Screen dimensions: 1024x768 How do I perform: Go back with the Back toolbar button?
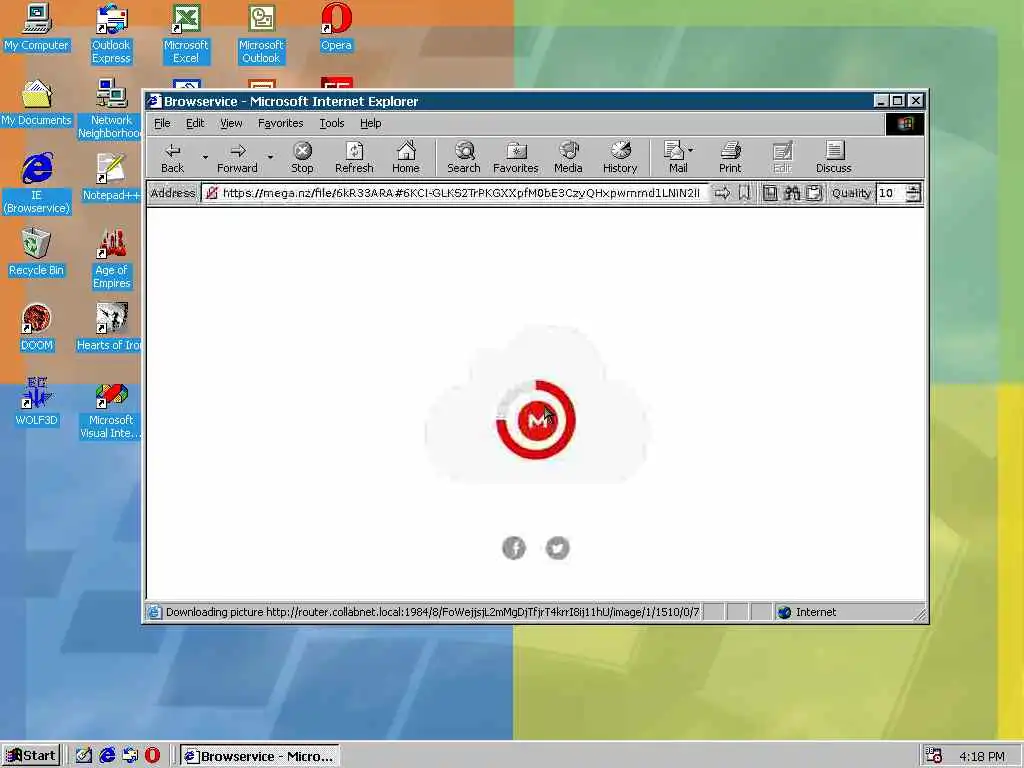point(172,157)
